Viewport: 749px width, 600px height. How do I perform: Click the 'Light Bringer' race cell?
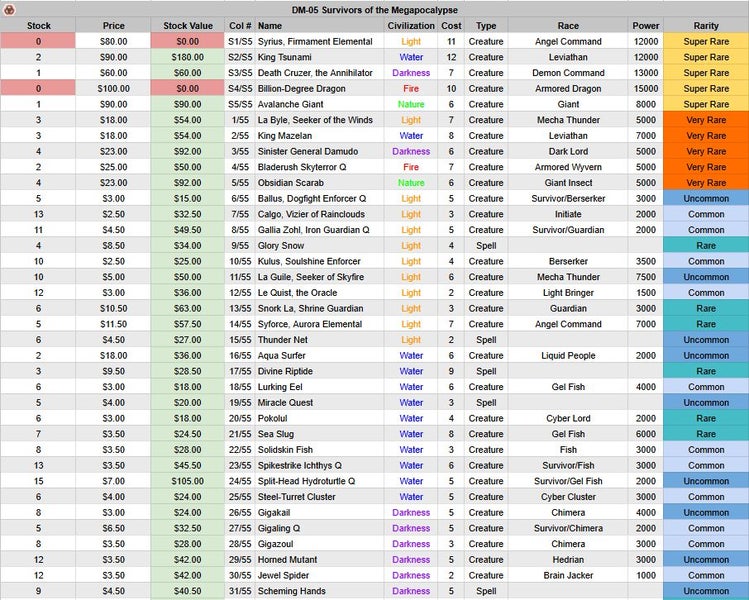(x=568, y=293)
